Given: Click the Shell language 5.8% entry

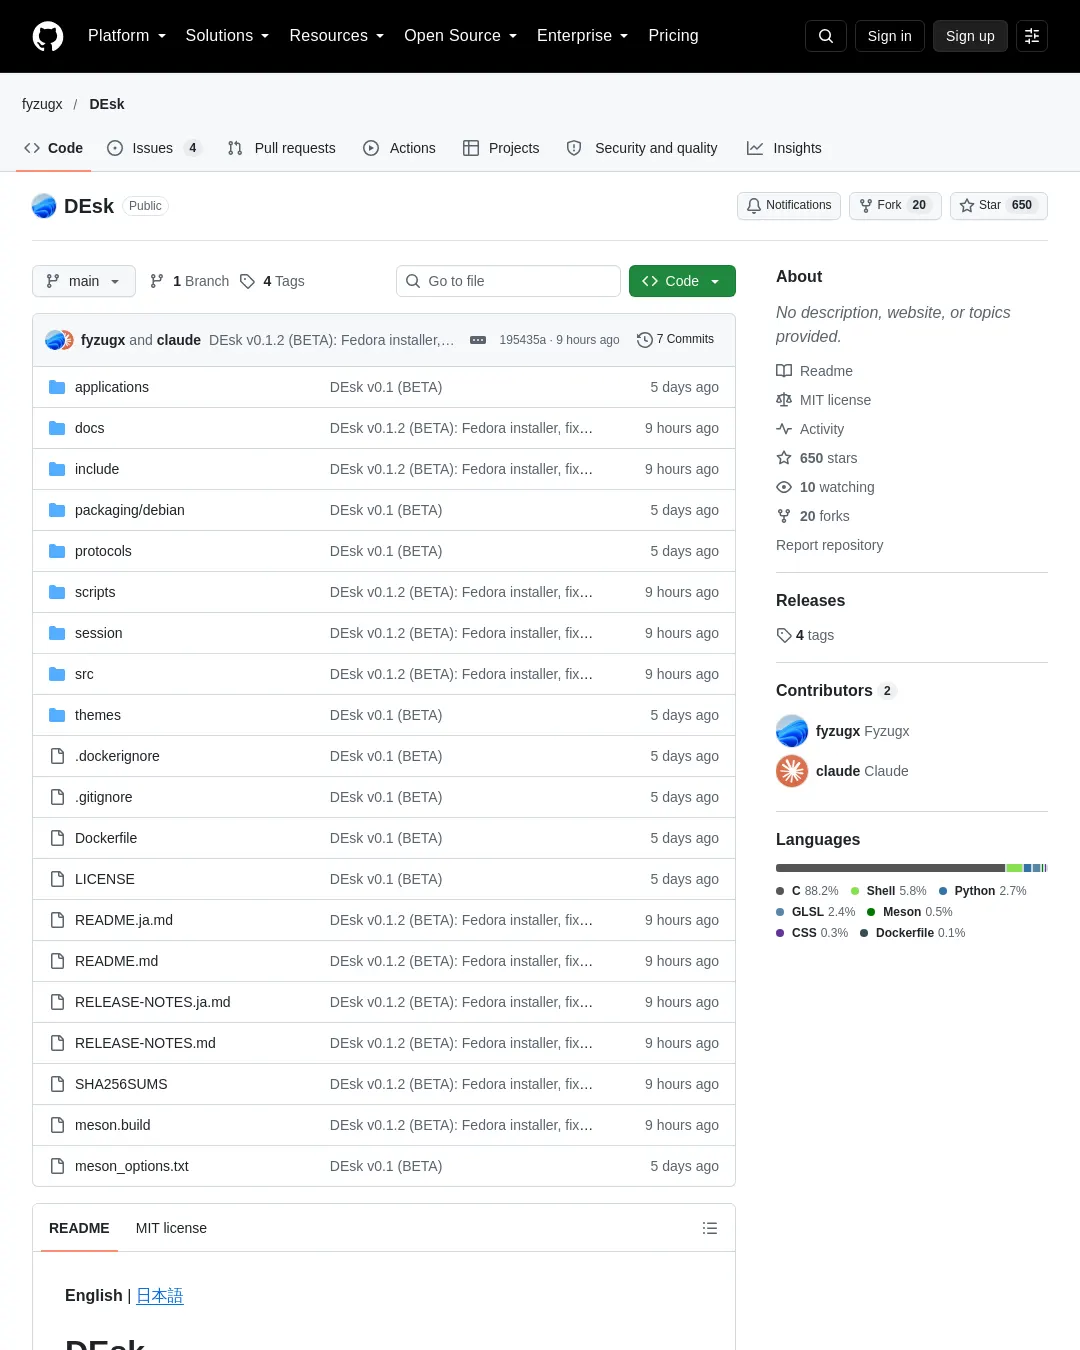Looking at the screenshot, I should [x=888, y=891].
